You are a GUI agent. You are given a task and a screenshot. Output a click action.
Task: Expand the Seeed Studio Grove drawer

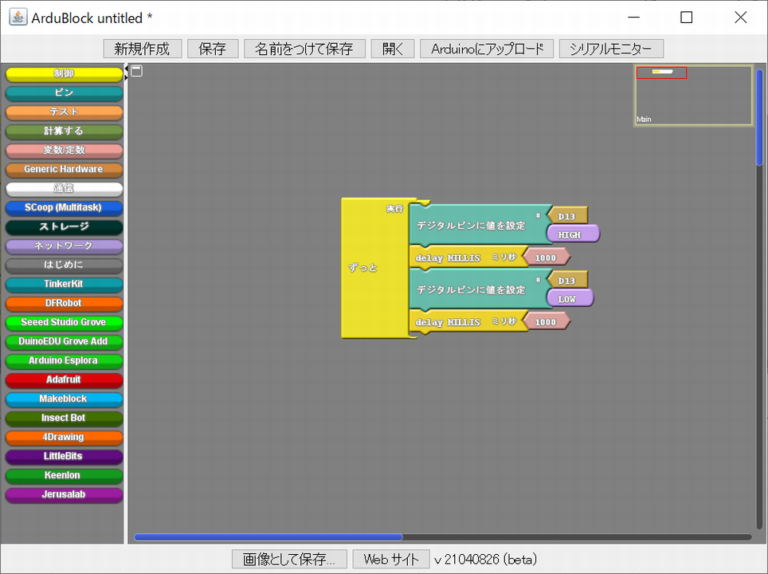click(x=63, y=323)
